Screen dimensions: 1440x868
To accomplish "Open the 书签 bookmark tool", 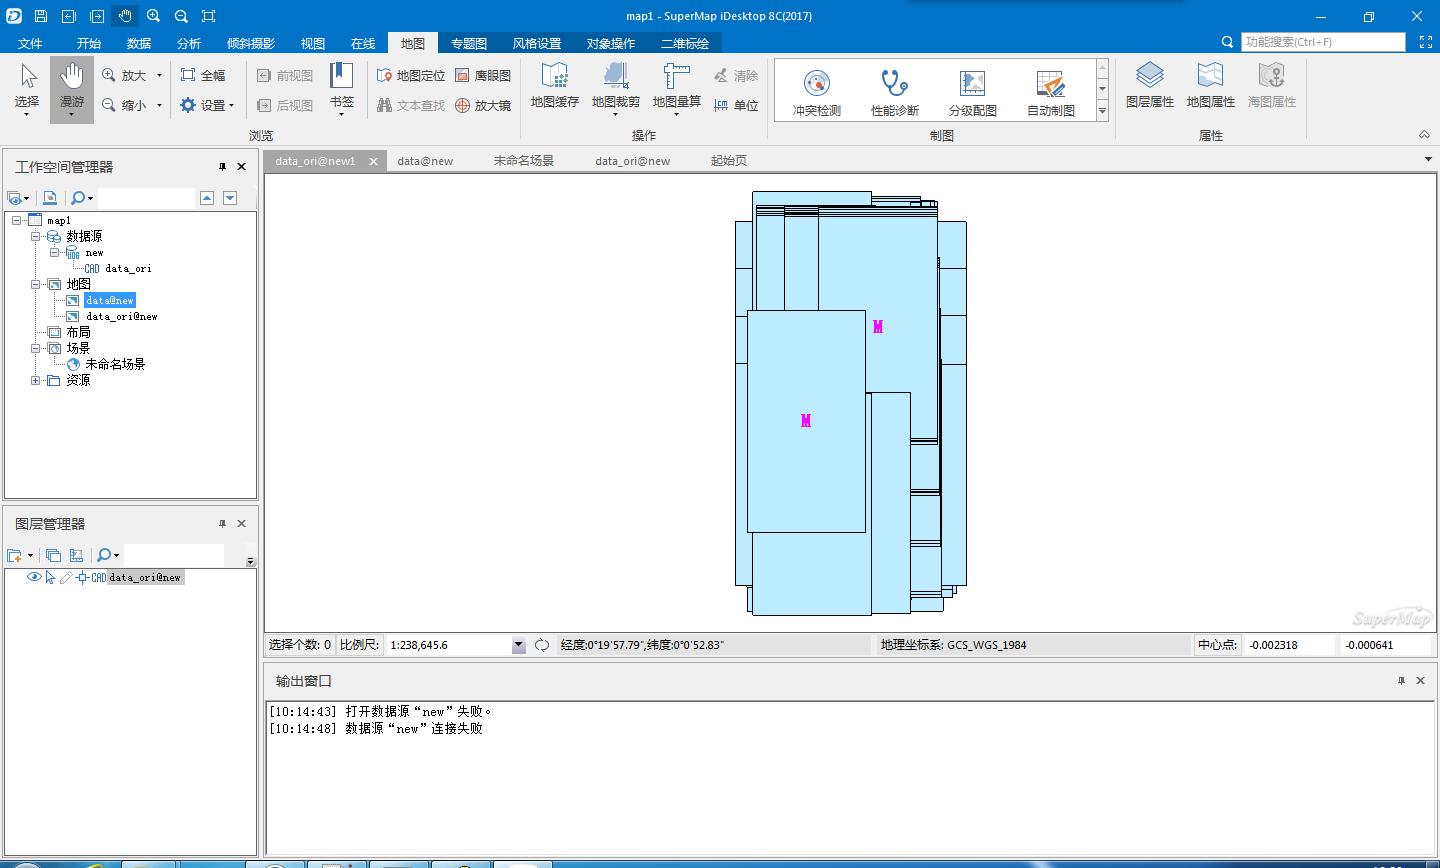I will 342,88.
